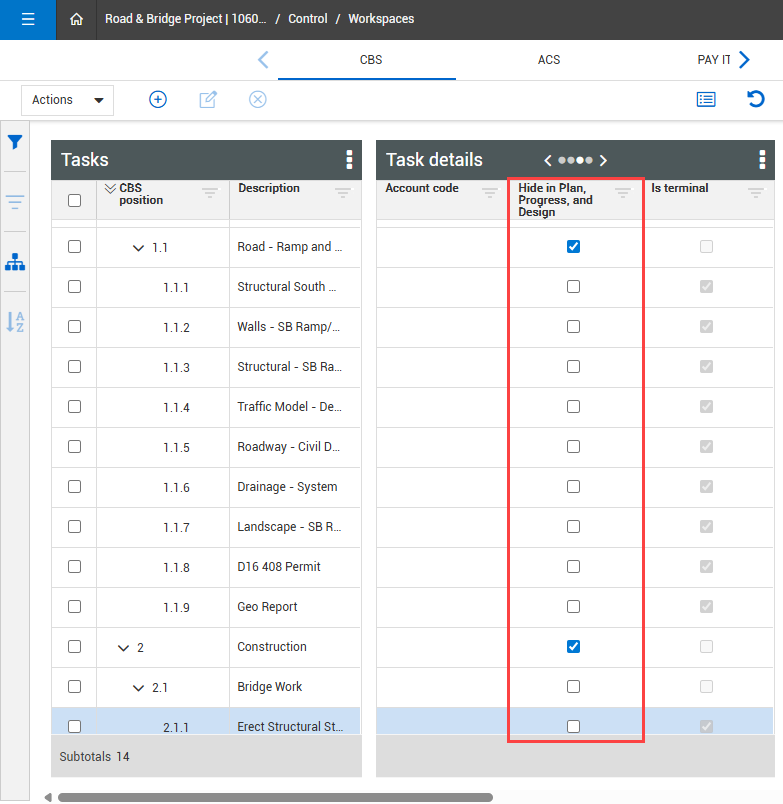Switch to the ACS tab

(549, 60)
